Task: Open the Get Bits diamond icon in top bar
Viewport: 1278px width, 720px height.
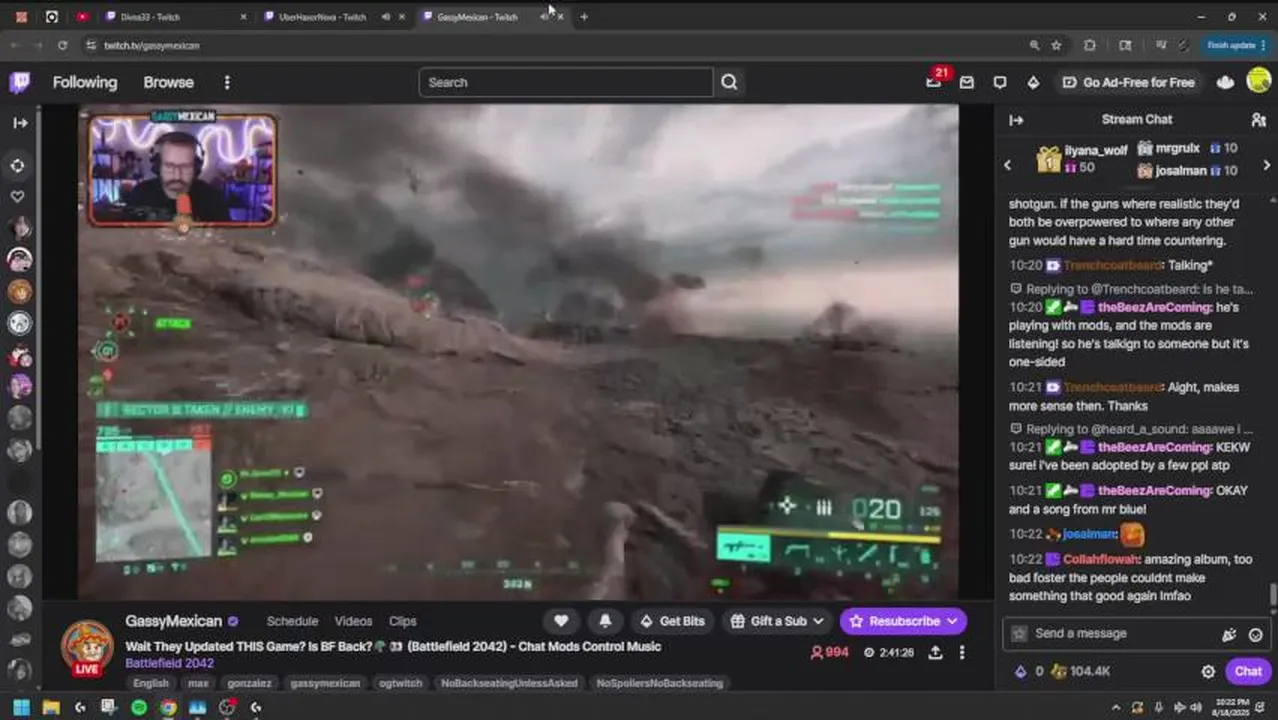Action: click(1033, 82)
